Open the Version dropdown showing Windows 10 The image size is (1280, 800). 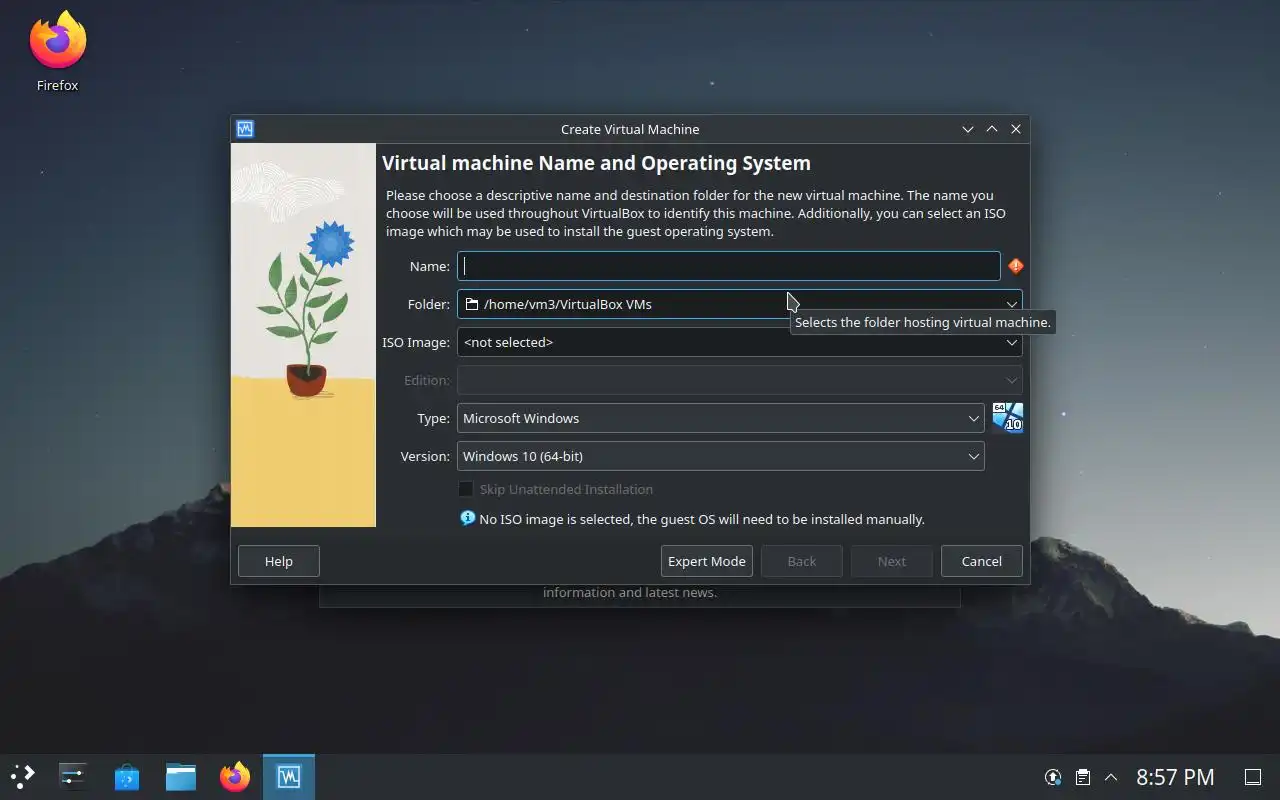point(721,456)
